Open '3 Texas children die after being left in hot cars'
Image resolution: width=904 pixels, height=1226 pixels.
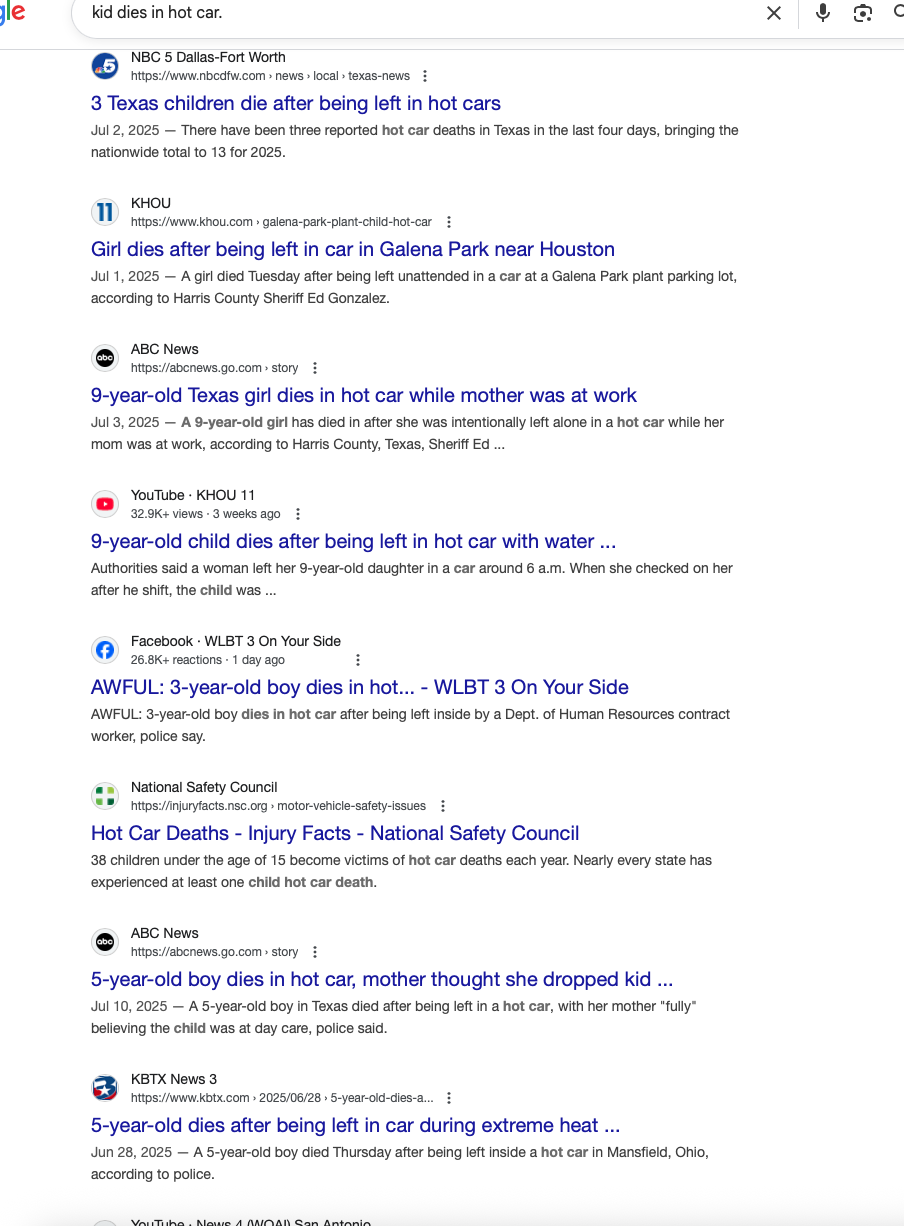[296, 103]
